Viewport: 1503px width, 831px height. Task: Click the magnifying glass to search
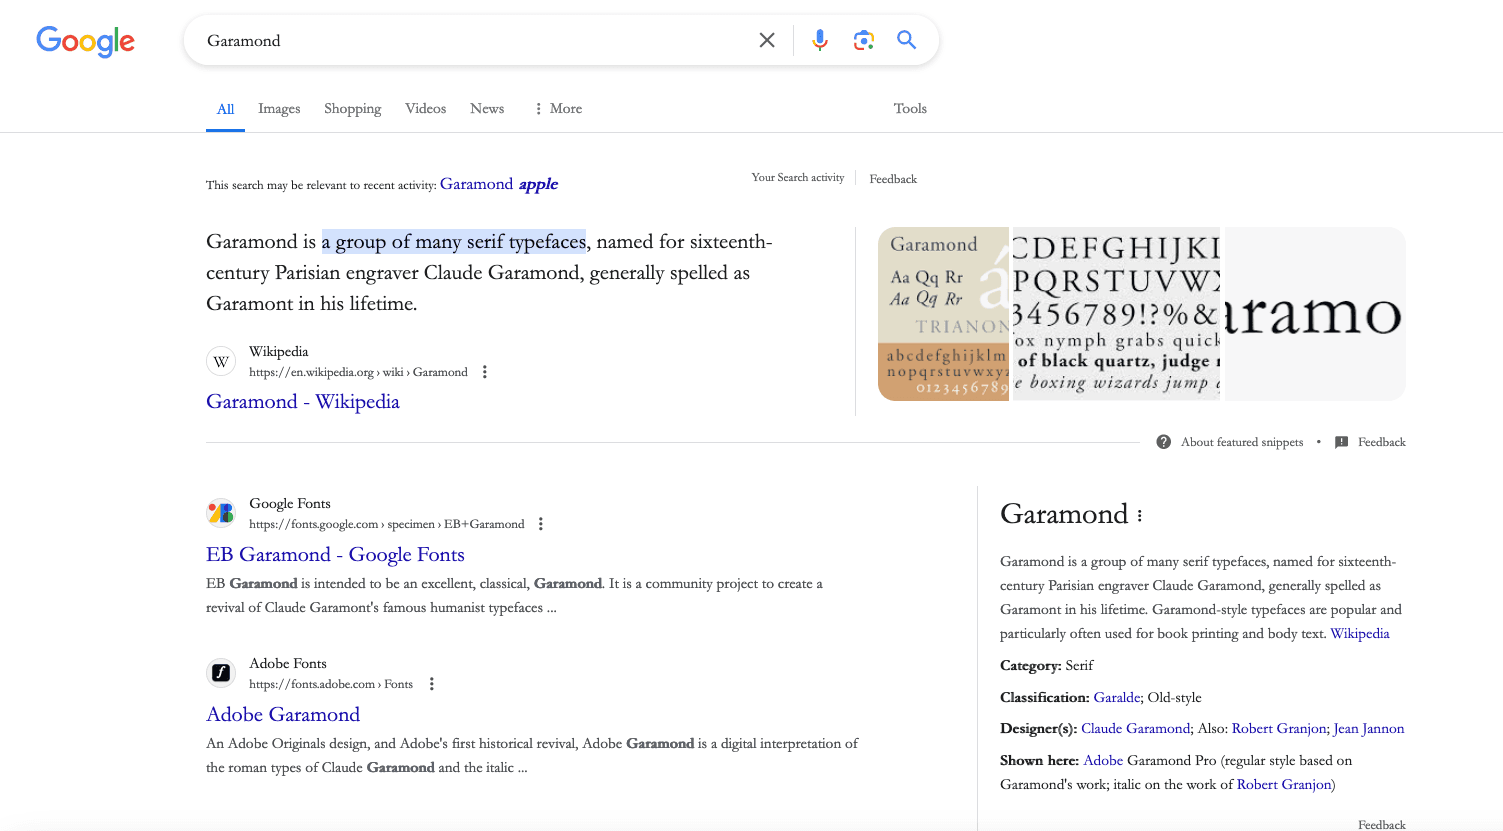[906, 40]
